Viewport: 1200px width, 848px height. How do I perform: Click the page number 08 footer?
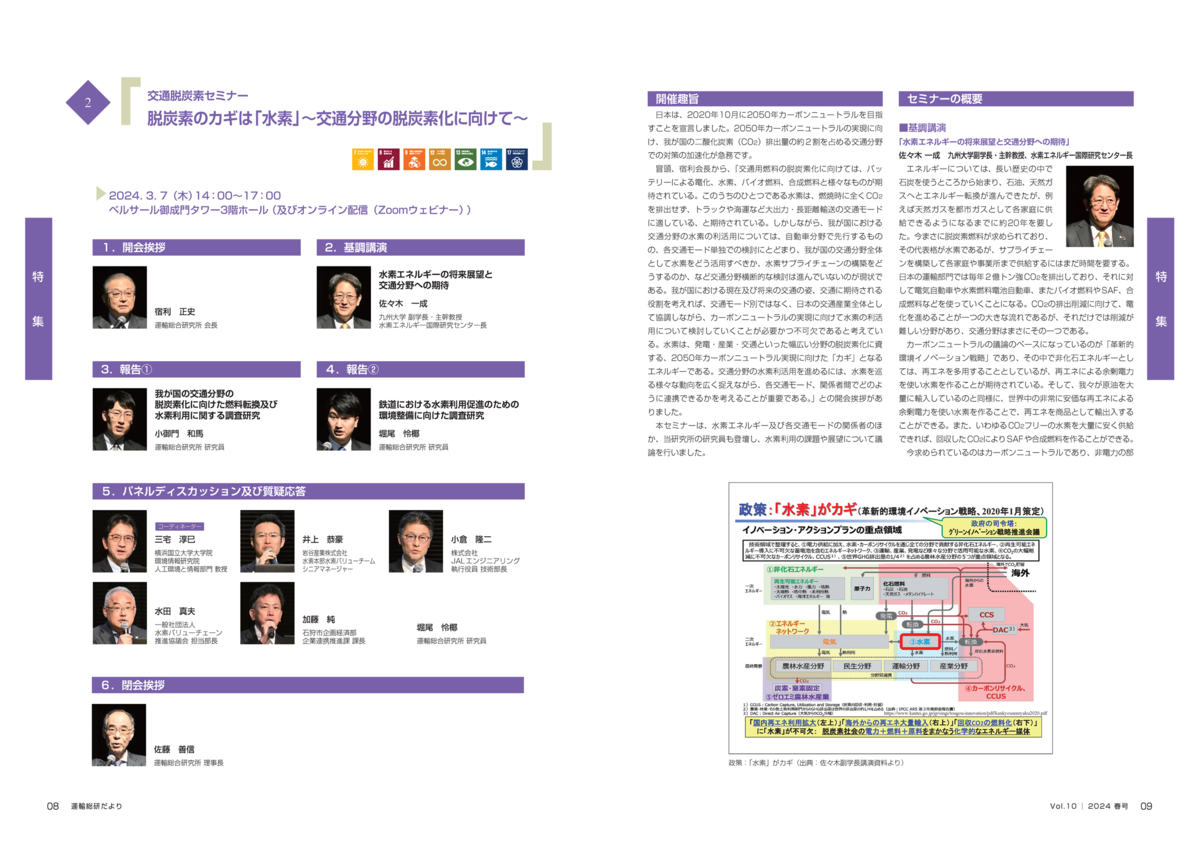tap(54, 806)
